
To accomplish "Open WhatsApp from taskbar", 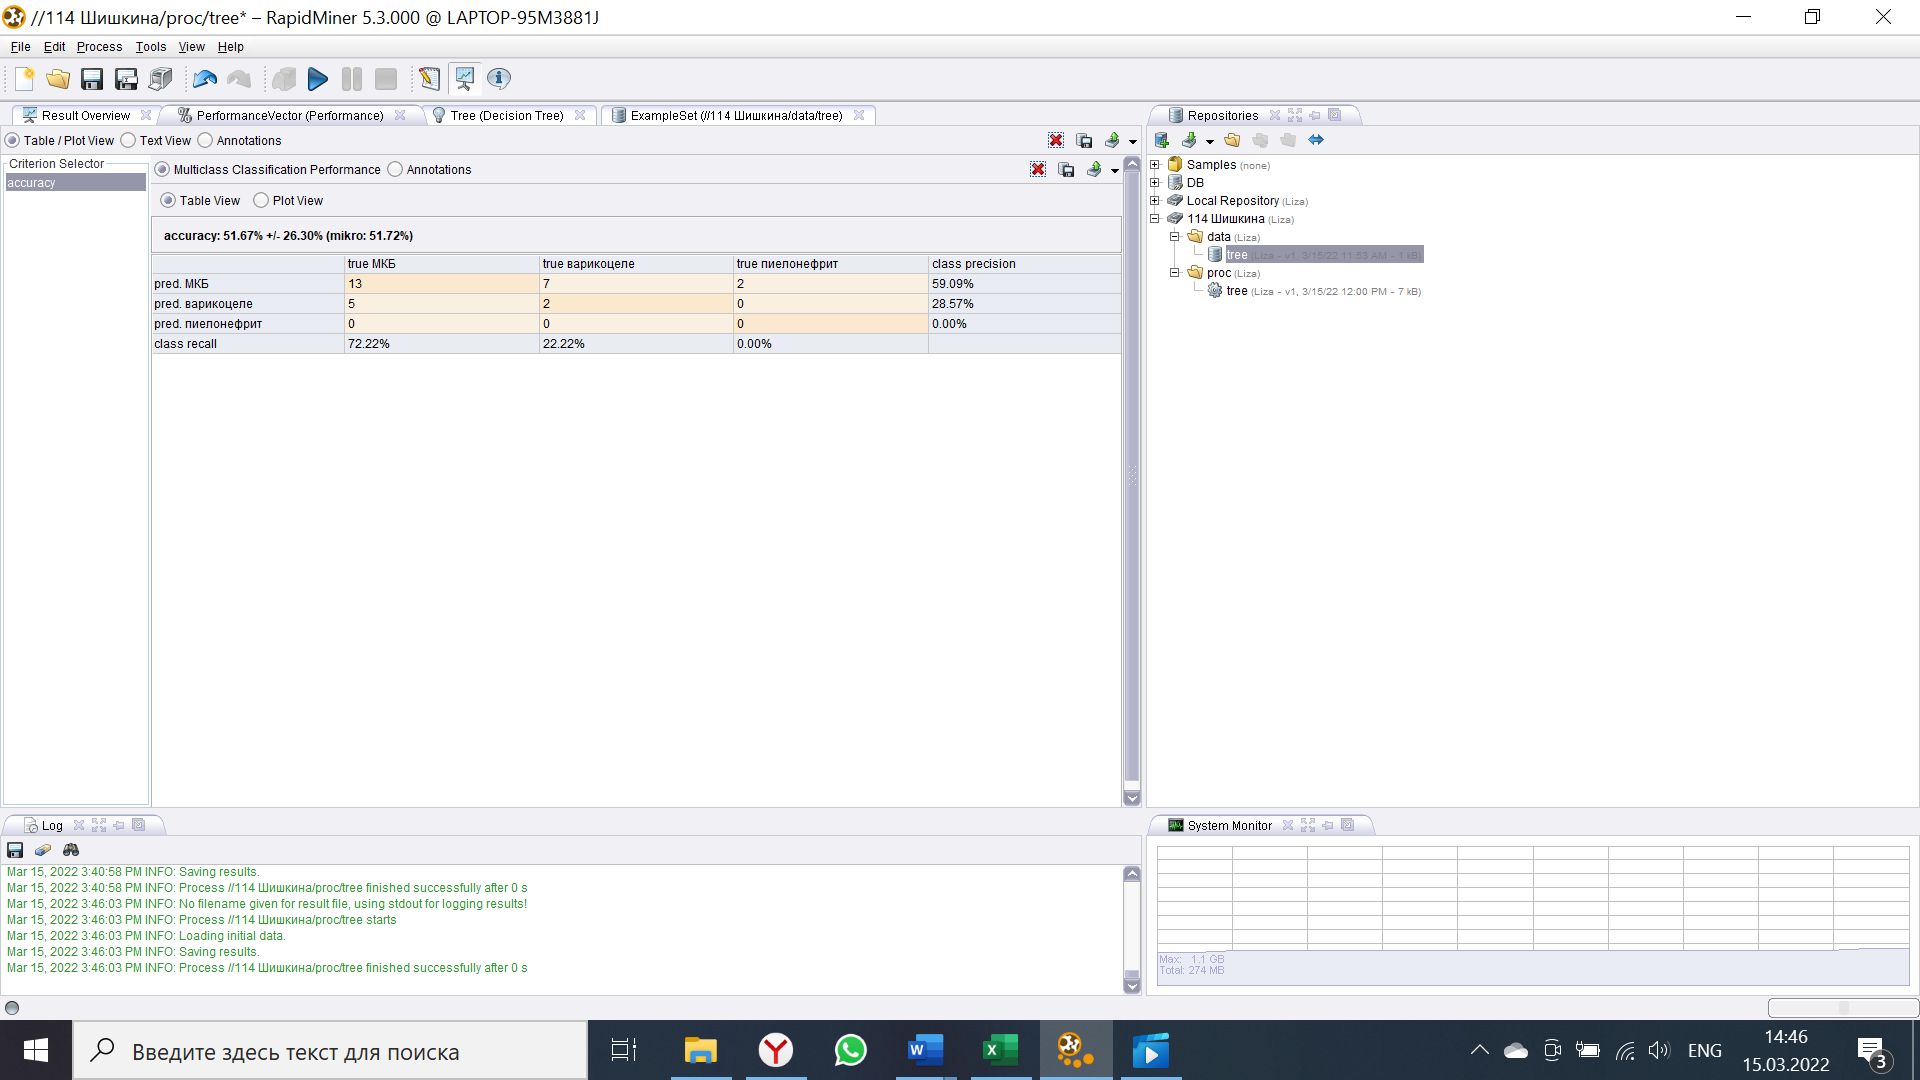I will coord(851,1051).
